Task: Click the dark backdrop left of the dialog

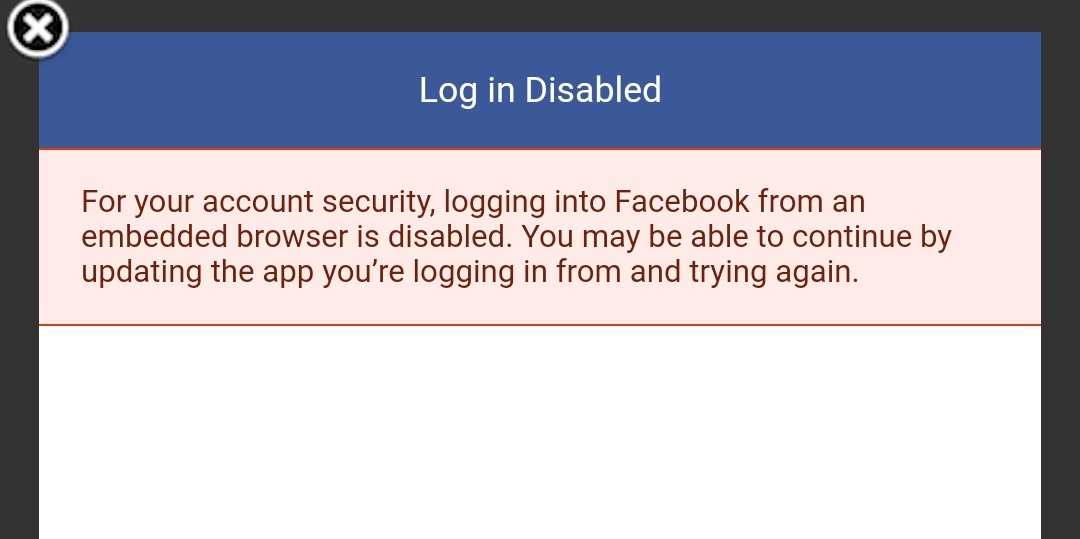Action: point(18,300)
